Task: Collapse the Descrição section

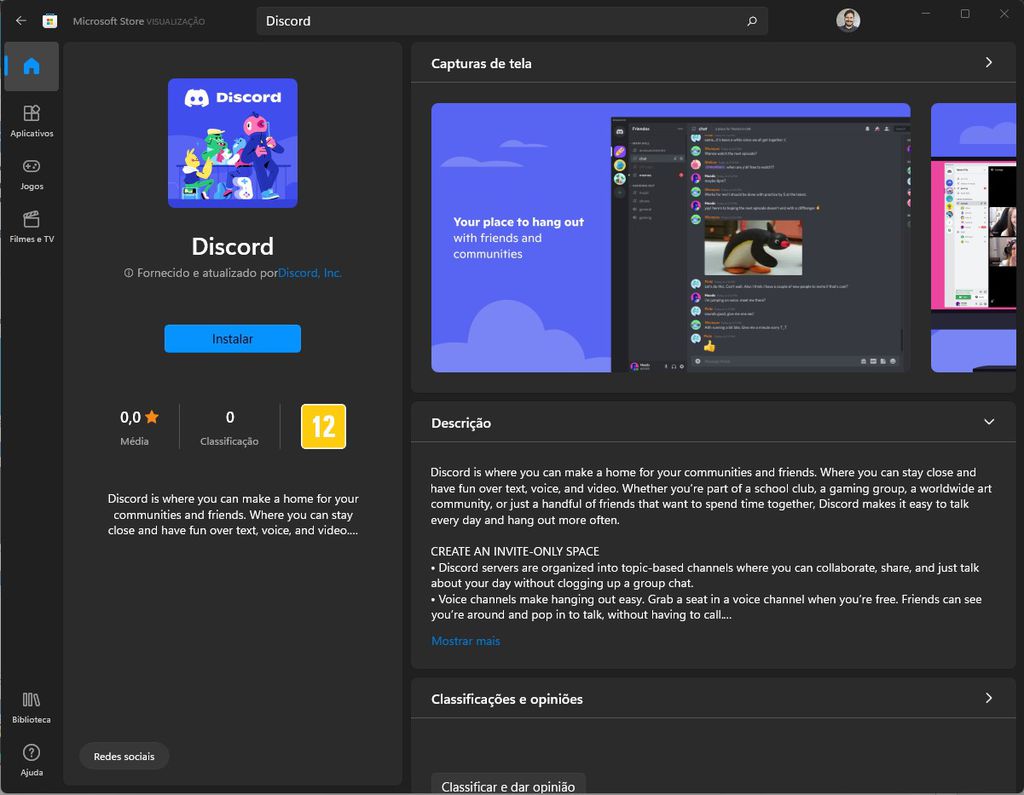Action: [989, 422]
